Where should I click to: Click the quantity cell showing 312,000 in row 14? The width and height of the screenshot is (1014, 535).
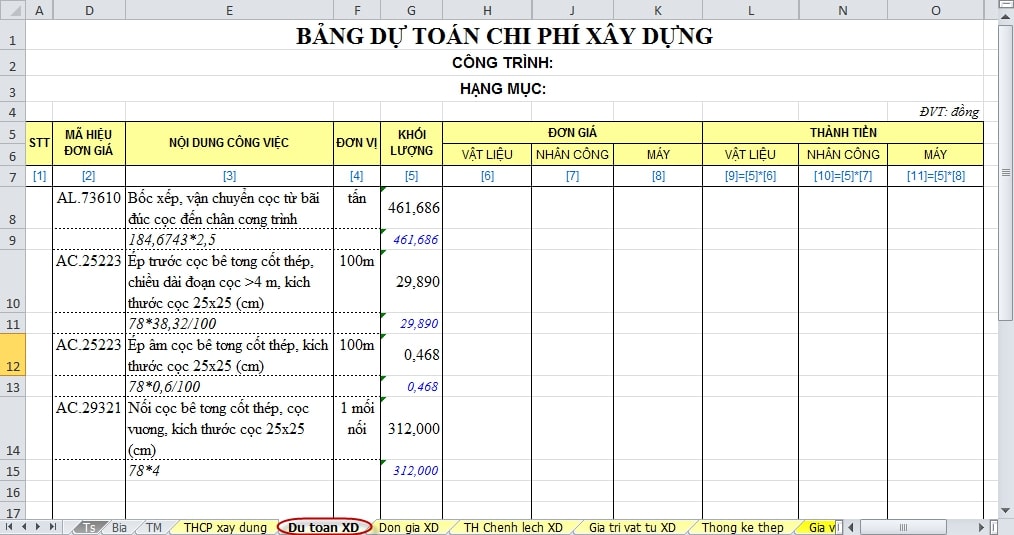pyautogui.click(x=411, y=428)
